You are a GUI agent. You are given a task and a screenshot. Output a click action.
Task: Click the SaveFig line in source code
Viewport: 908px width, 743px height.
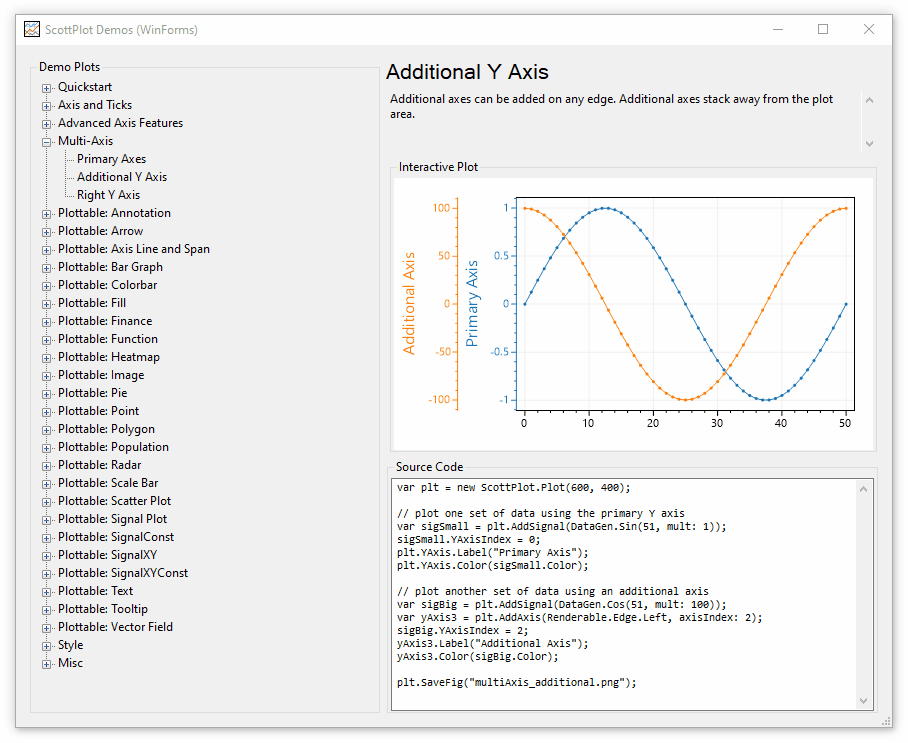[517, 682]
